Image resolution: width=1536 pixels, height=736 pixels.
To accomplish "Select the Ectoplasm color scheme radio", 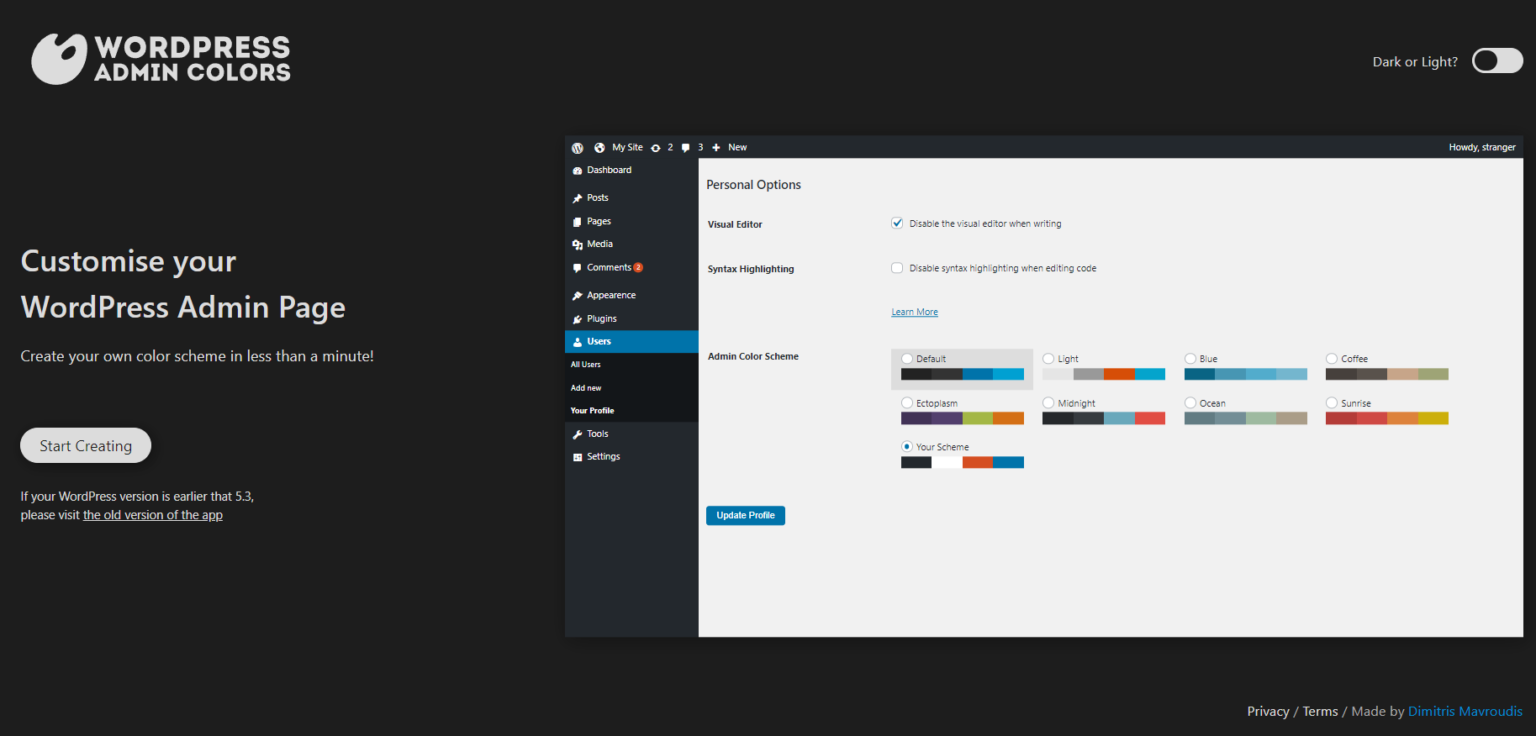I will (x=907, y=403).
